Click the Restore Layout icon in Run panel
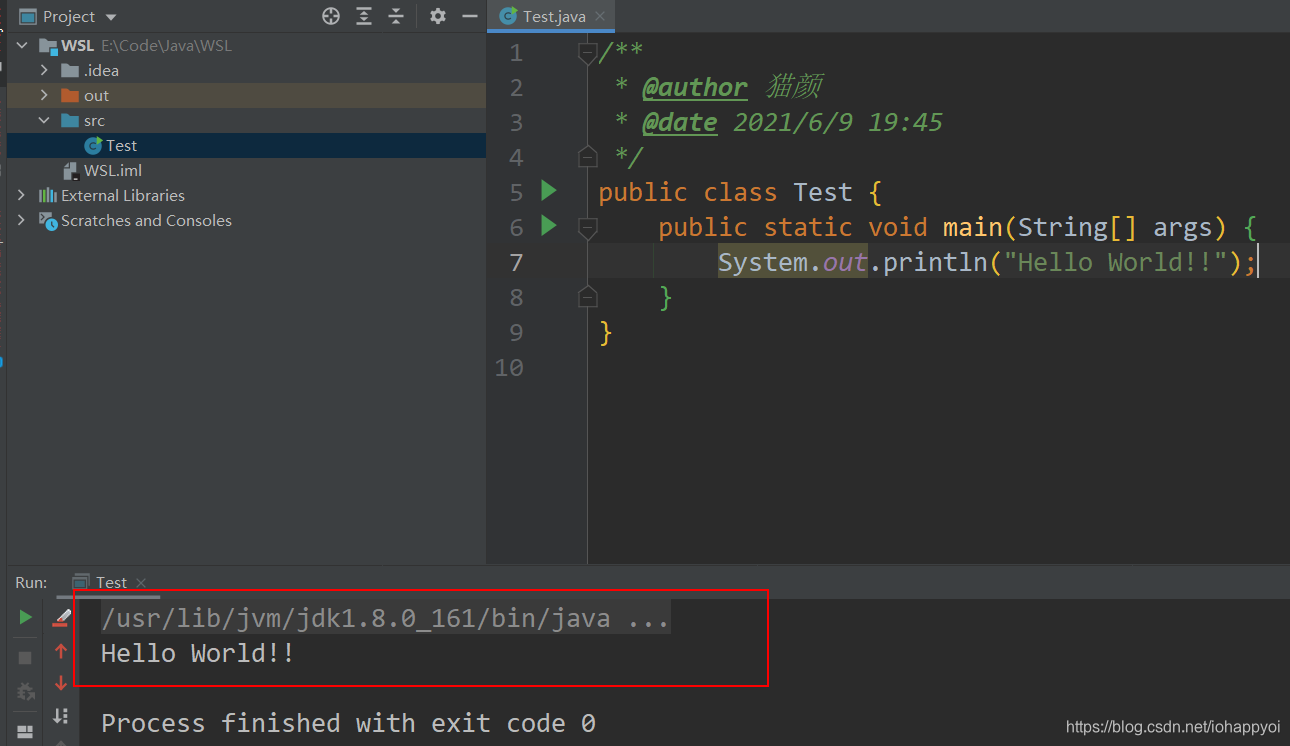 coord(25,731)
